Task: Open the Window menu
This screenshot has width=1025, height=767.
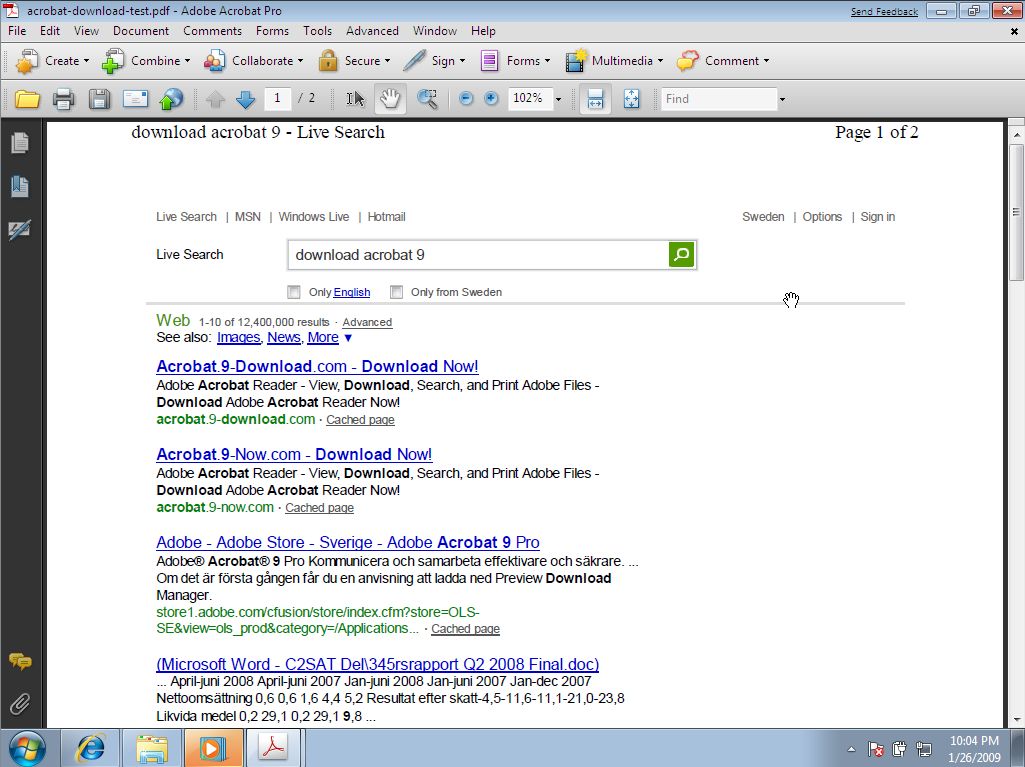Action: [x=435, y=31]
